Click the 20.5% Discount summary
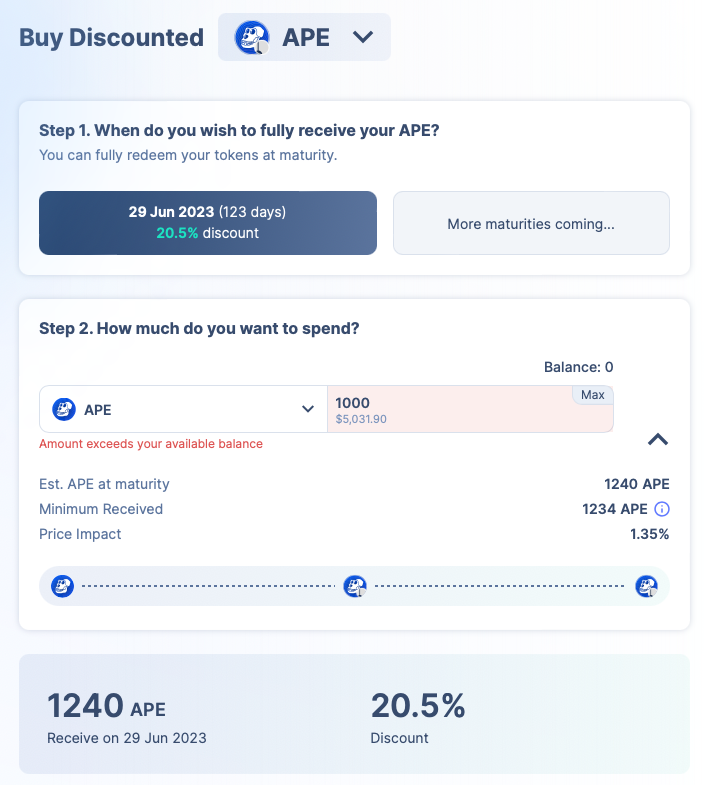This screenshot has height=785, width=704. click(x=418, y=707)
